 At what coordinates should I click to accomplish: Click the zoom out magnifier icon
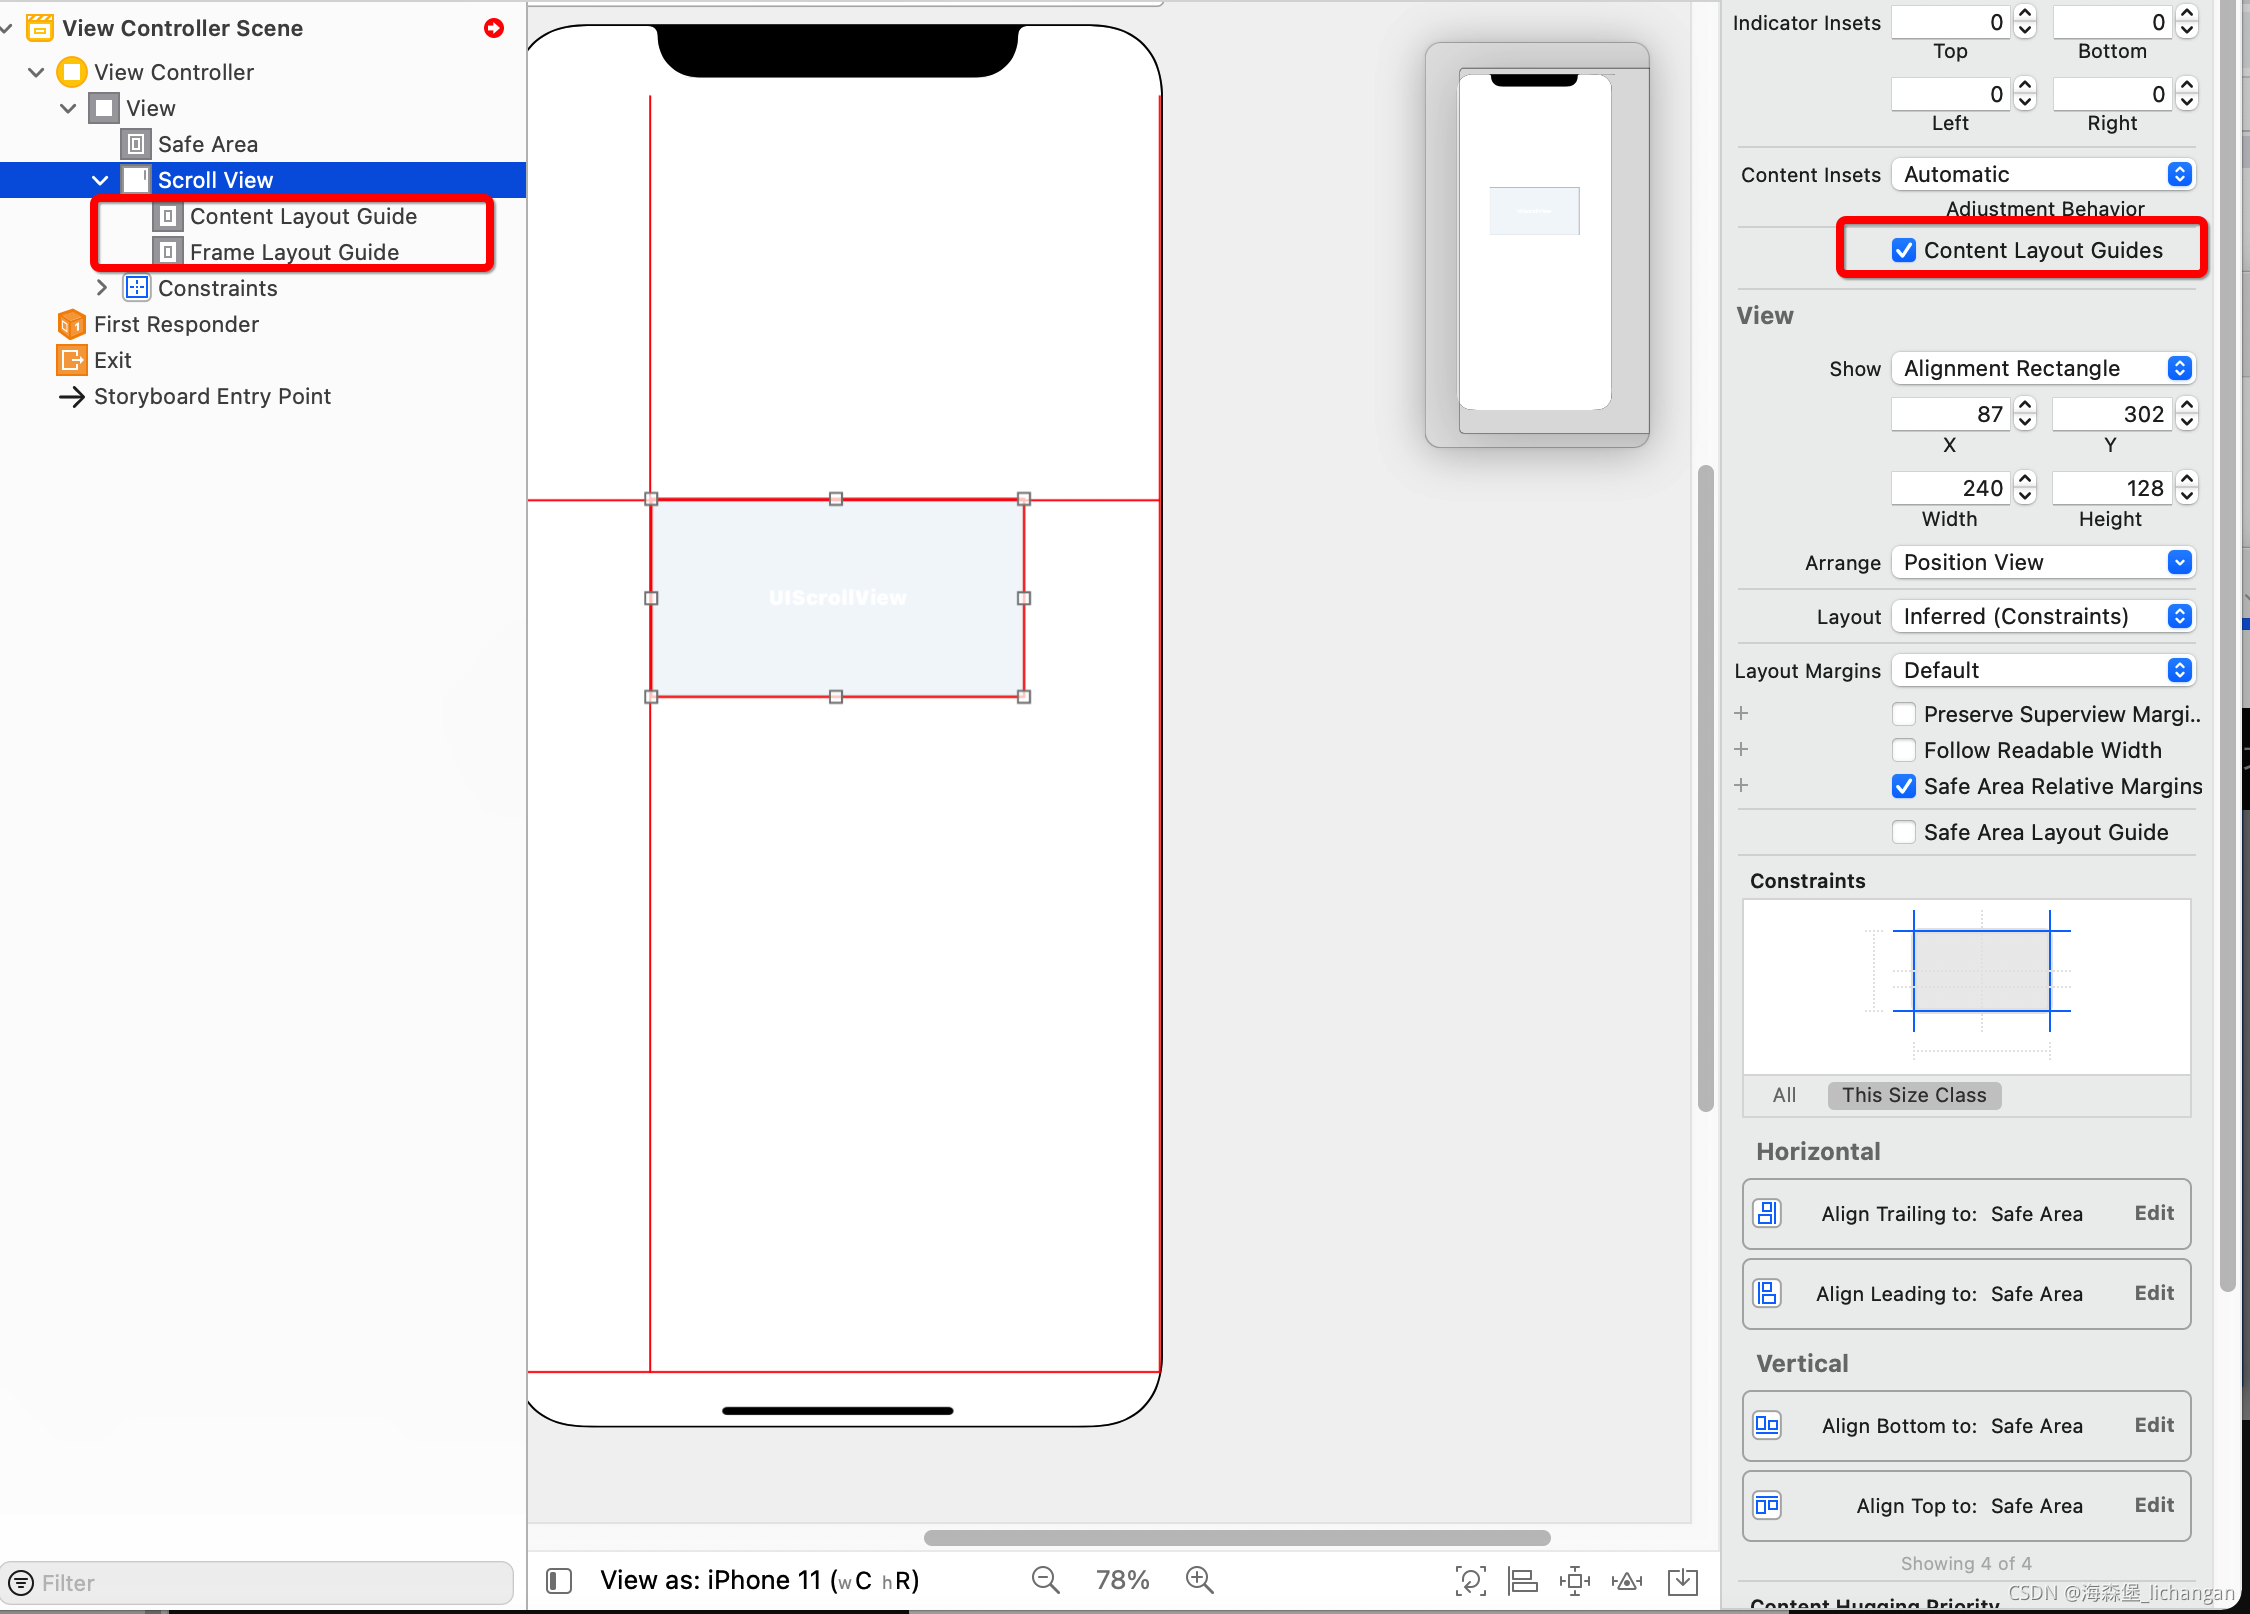click(1045, 1580)
